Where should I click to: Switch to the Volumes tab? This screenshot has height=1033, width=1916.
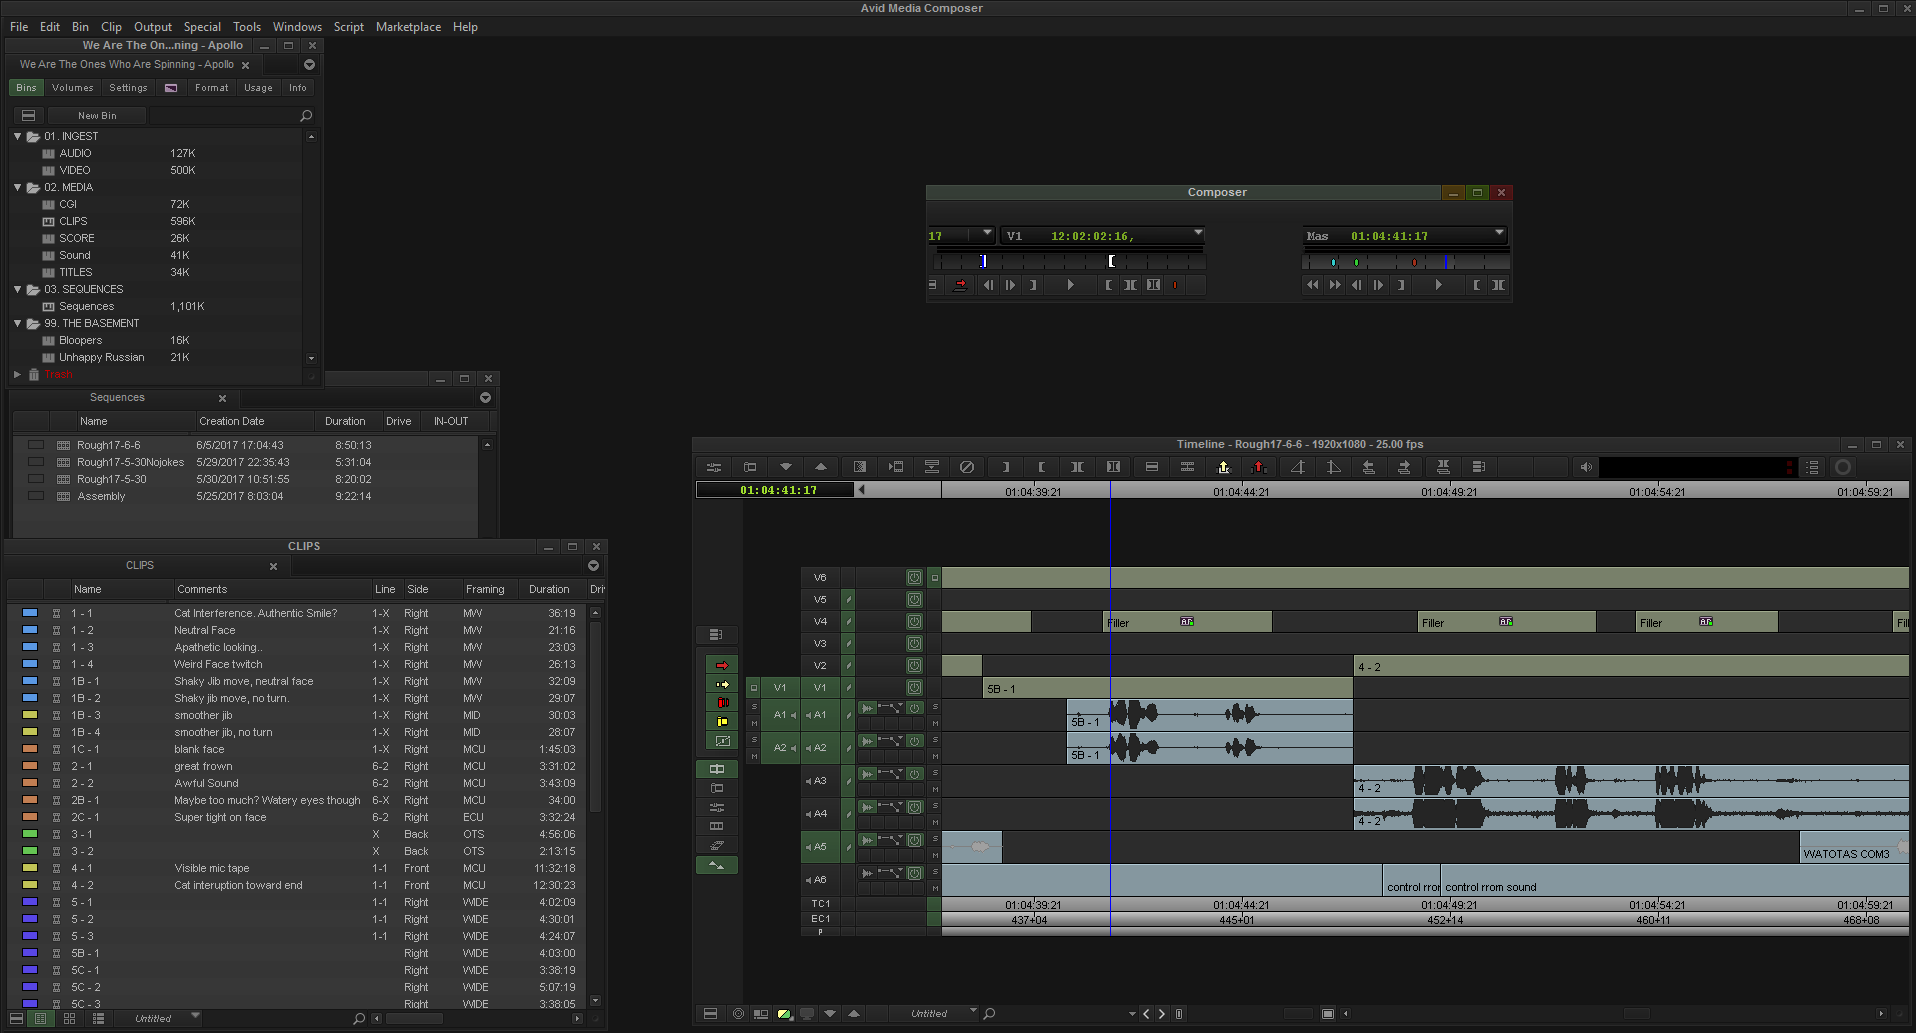click(72, 88)
